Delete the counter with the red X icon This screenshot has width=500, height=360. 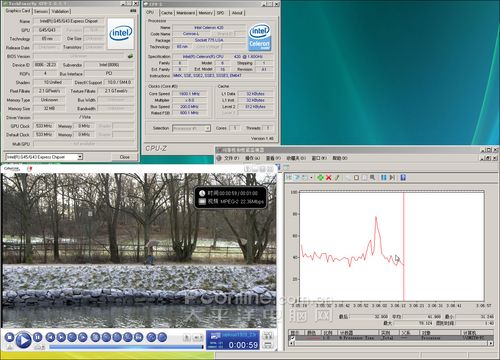(x=328, y=178)
